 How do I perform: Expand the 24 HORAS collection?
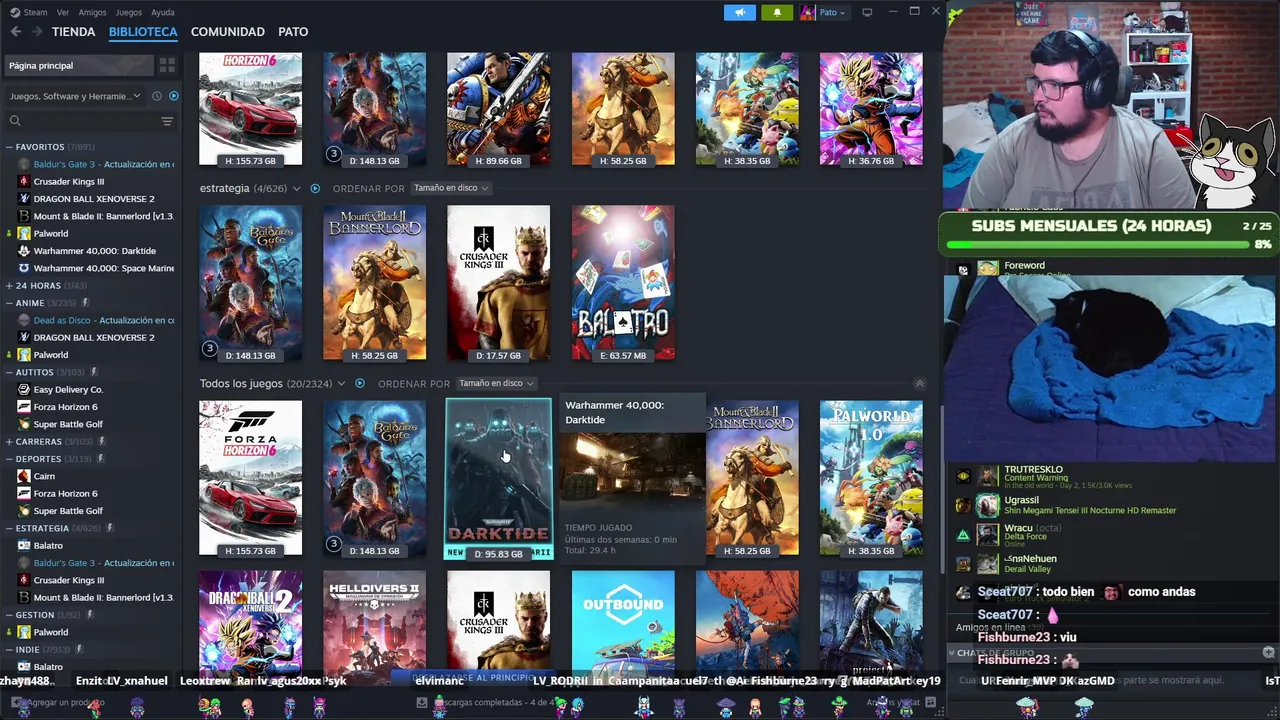coord(9,286)
